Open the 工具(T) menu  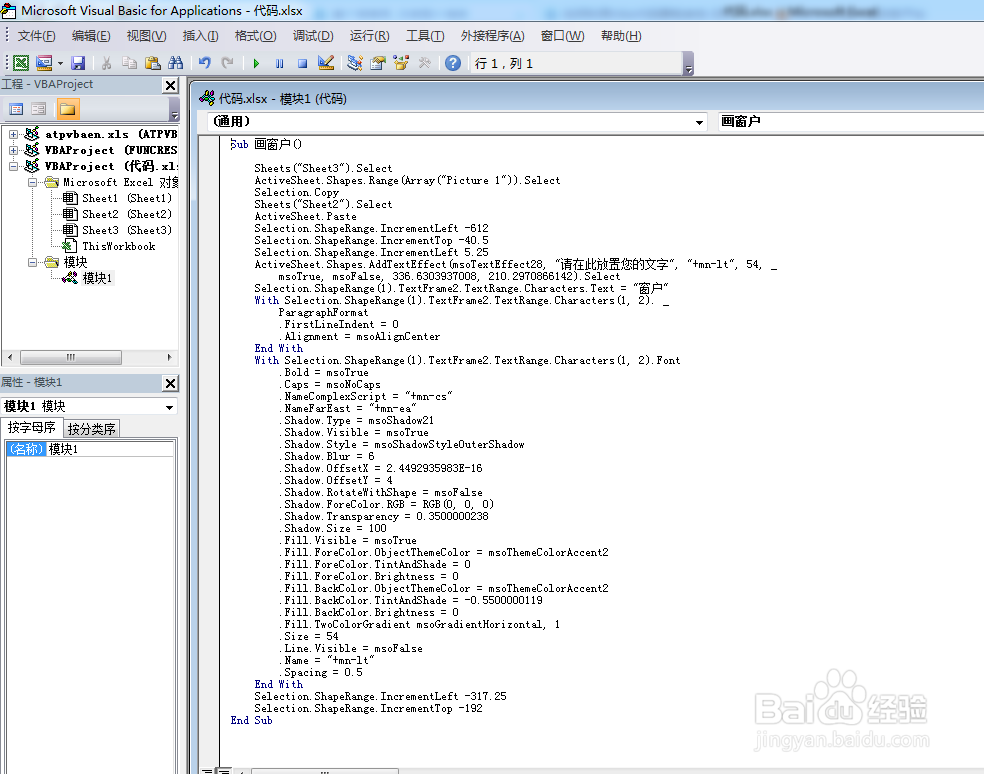coord(425,36)
